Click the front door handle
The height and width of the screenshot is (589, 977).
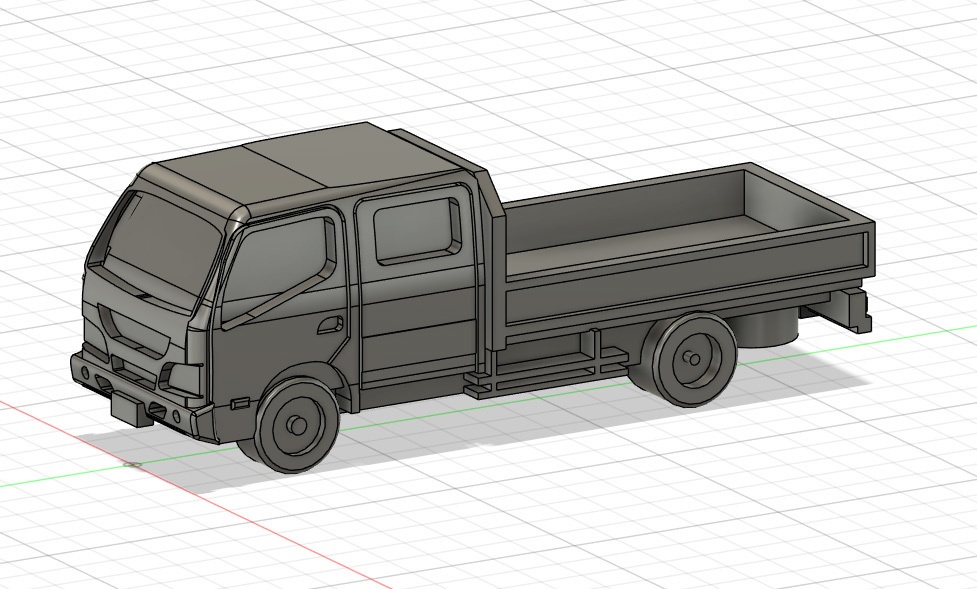330,325
